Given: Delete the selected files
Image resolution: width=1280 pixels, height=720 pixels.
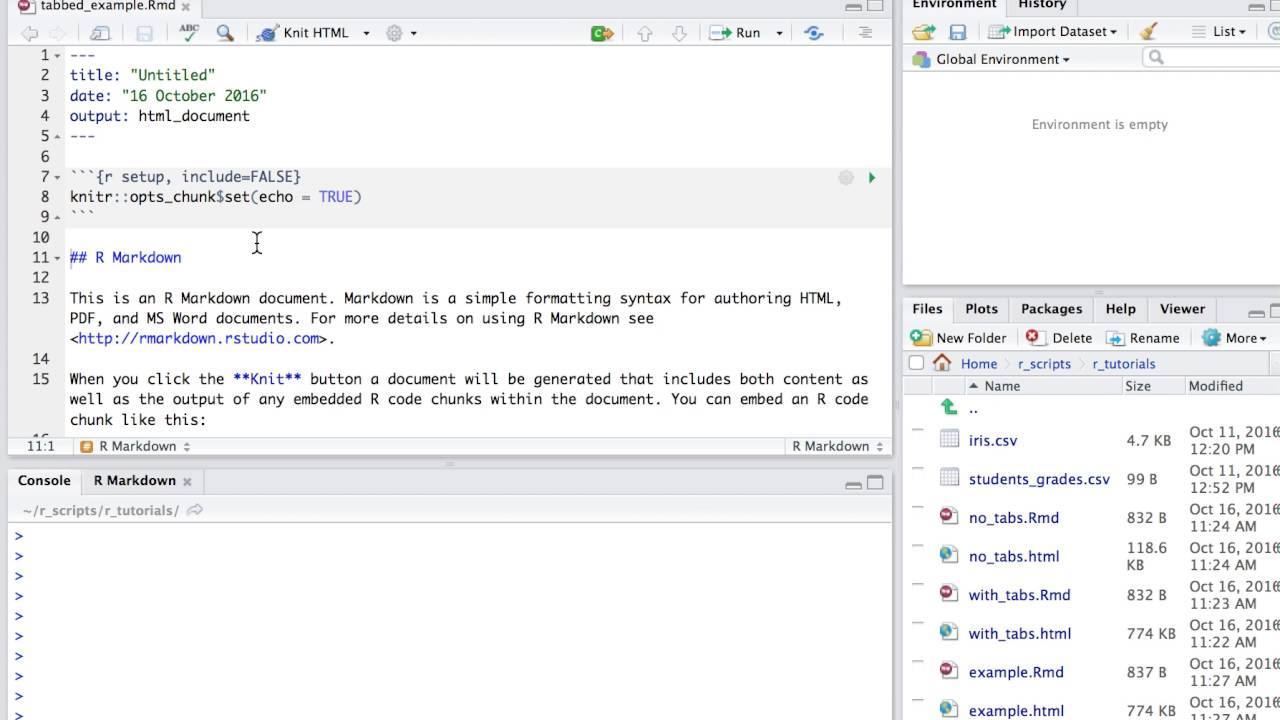Looking at the screenshot, I should pyautogui.click(x=1059, y=338).
